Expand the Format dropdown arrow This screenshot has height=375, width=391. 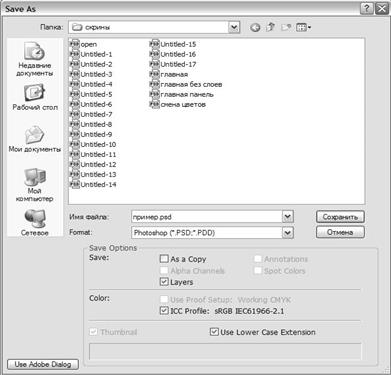tap(287, 233)
